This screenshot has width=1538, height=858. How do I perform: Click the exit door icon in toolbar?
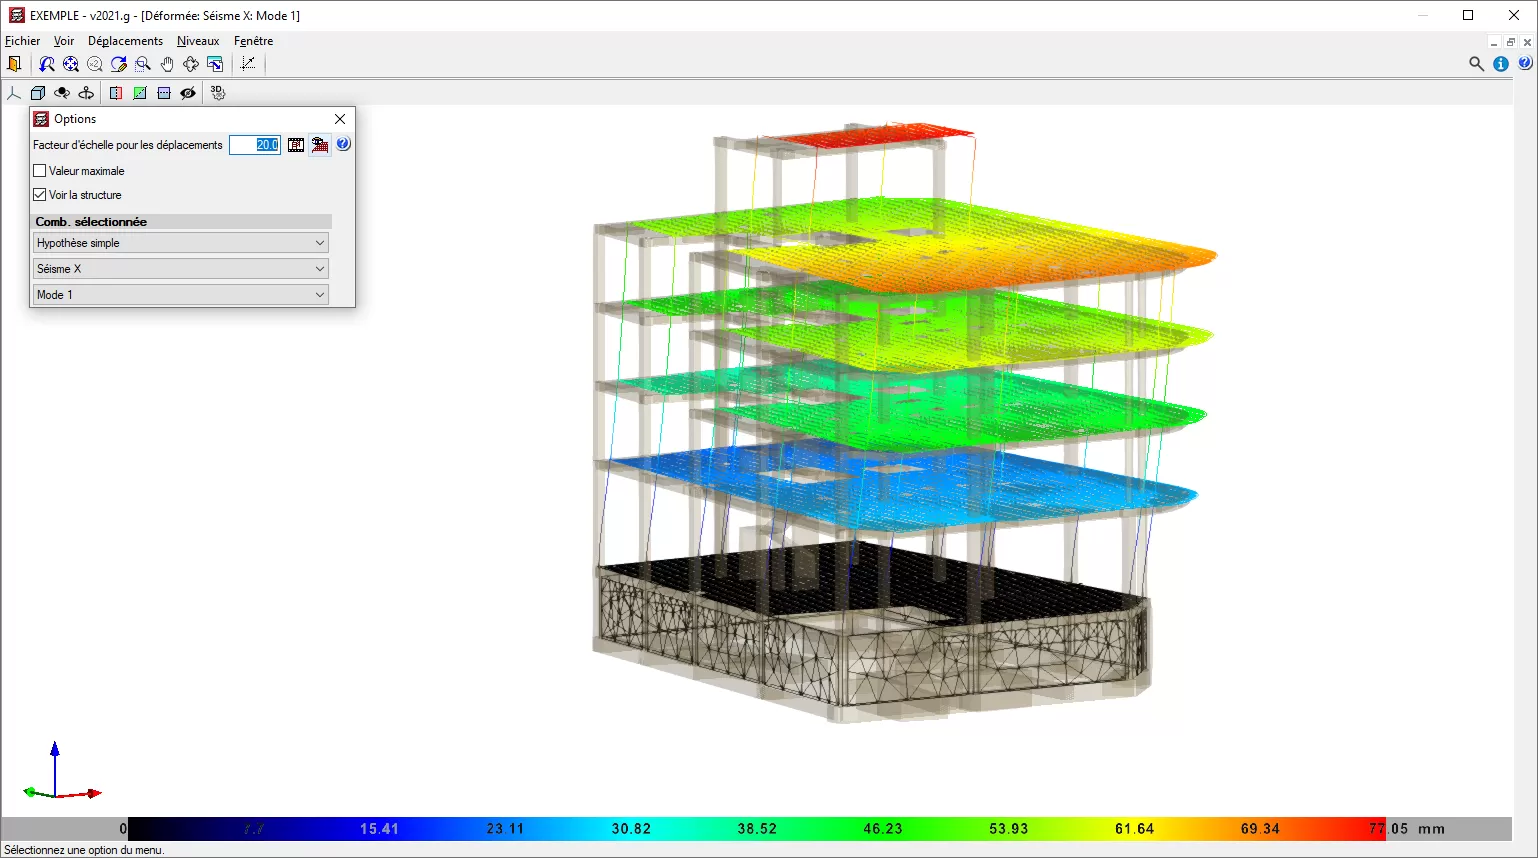point(14,64)
